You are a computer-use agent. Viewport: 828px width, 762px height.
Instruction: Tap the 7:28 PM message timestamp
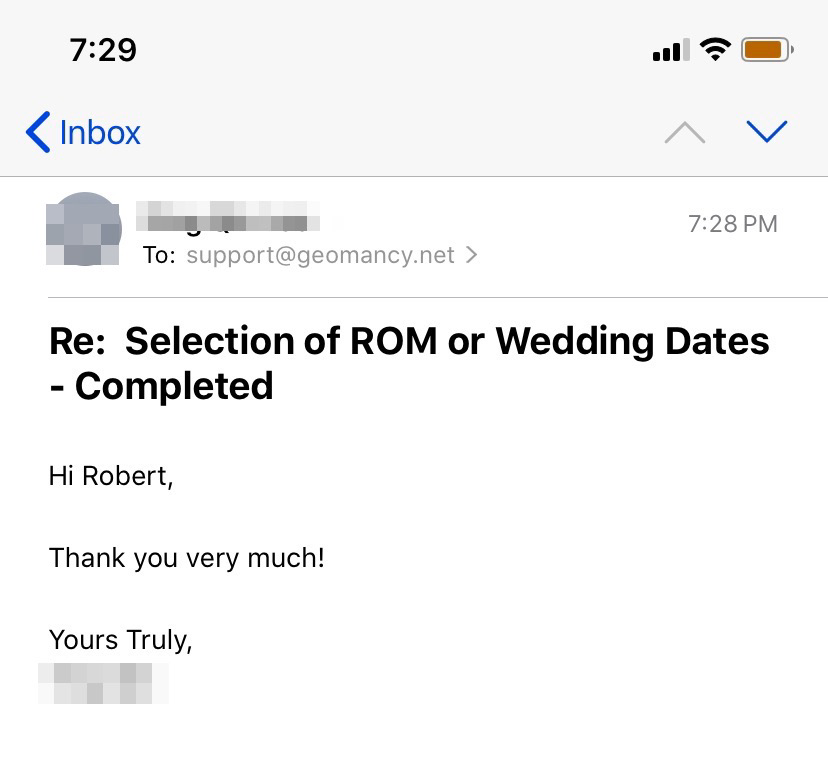pyautogui.click(x=732, y=224)
